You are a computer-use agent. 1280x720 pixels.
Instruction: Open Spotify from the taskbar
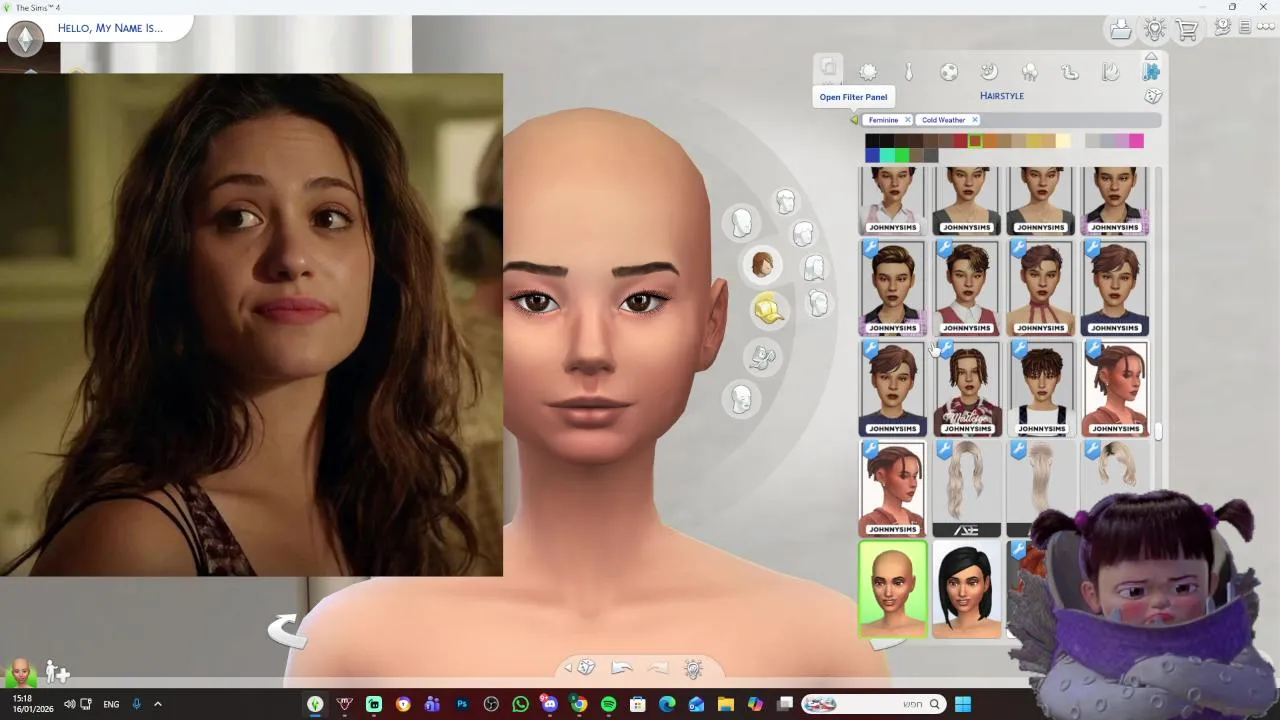pos(608,704)
